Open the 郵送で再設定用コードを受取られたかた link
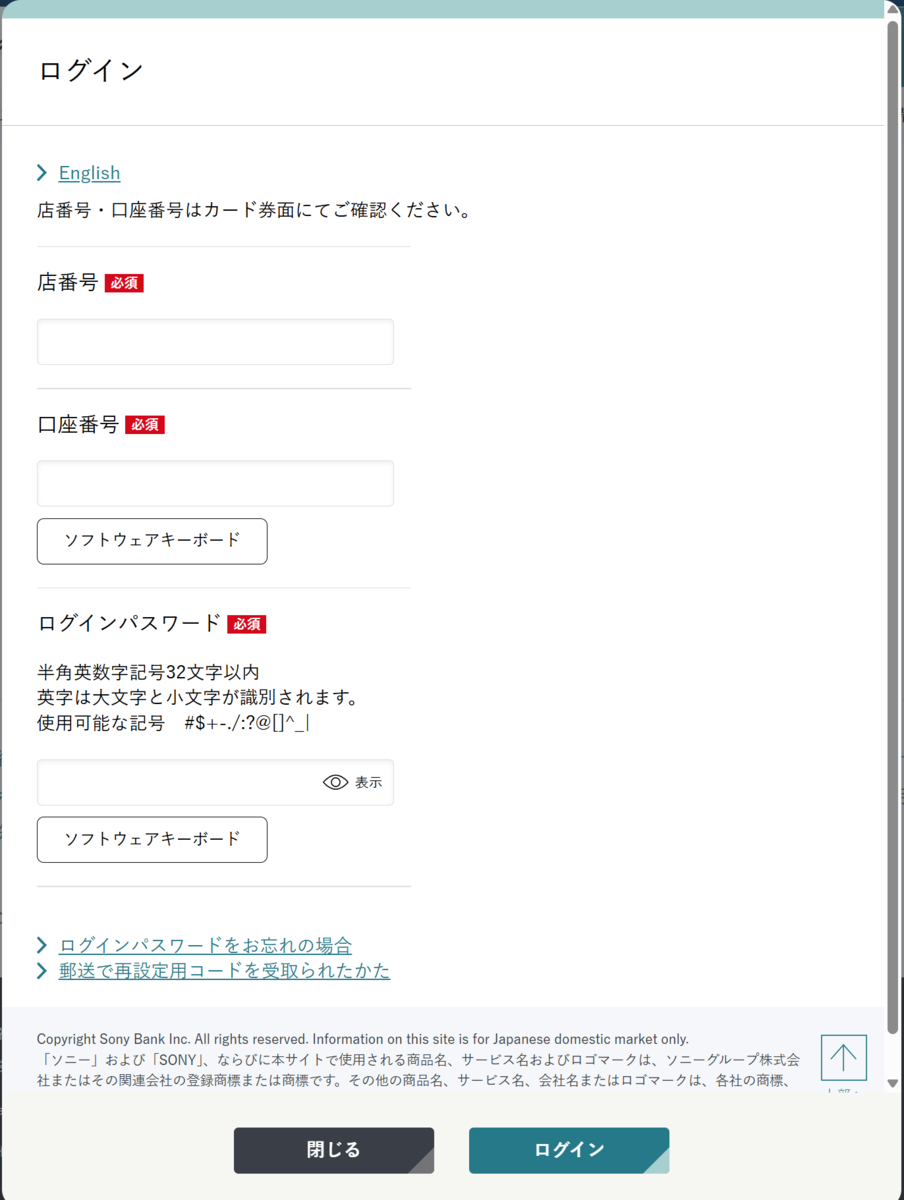The image size is (904, 1200). pyautogui.click(x=225, y=970)
